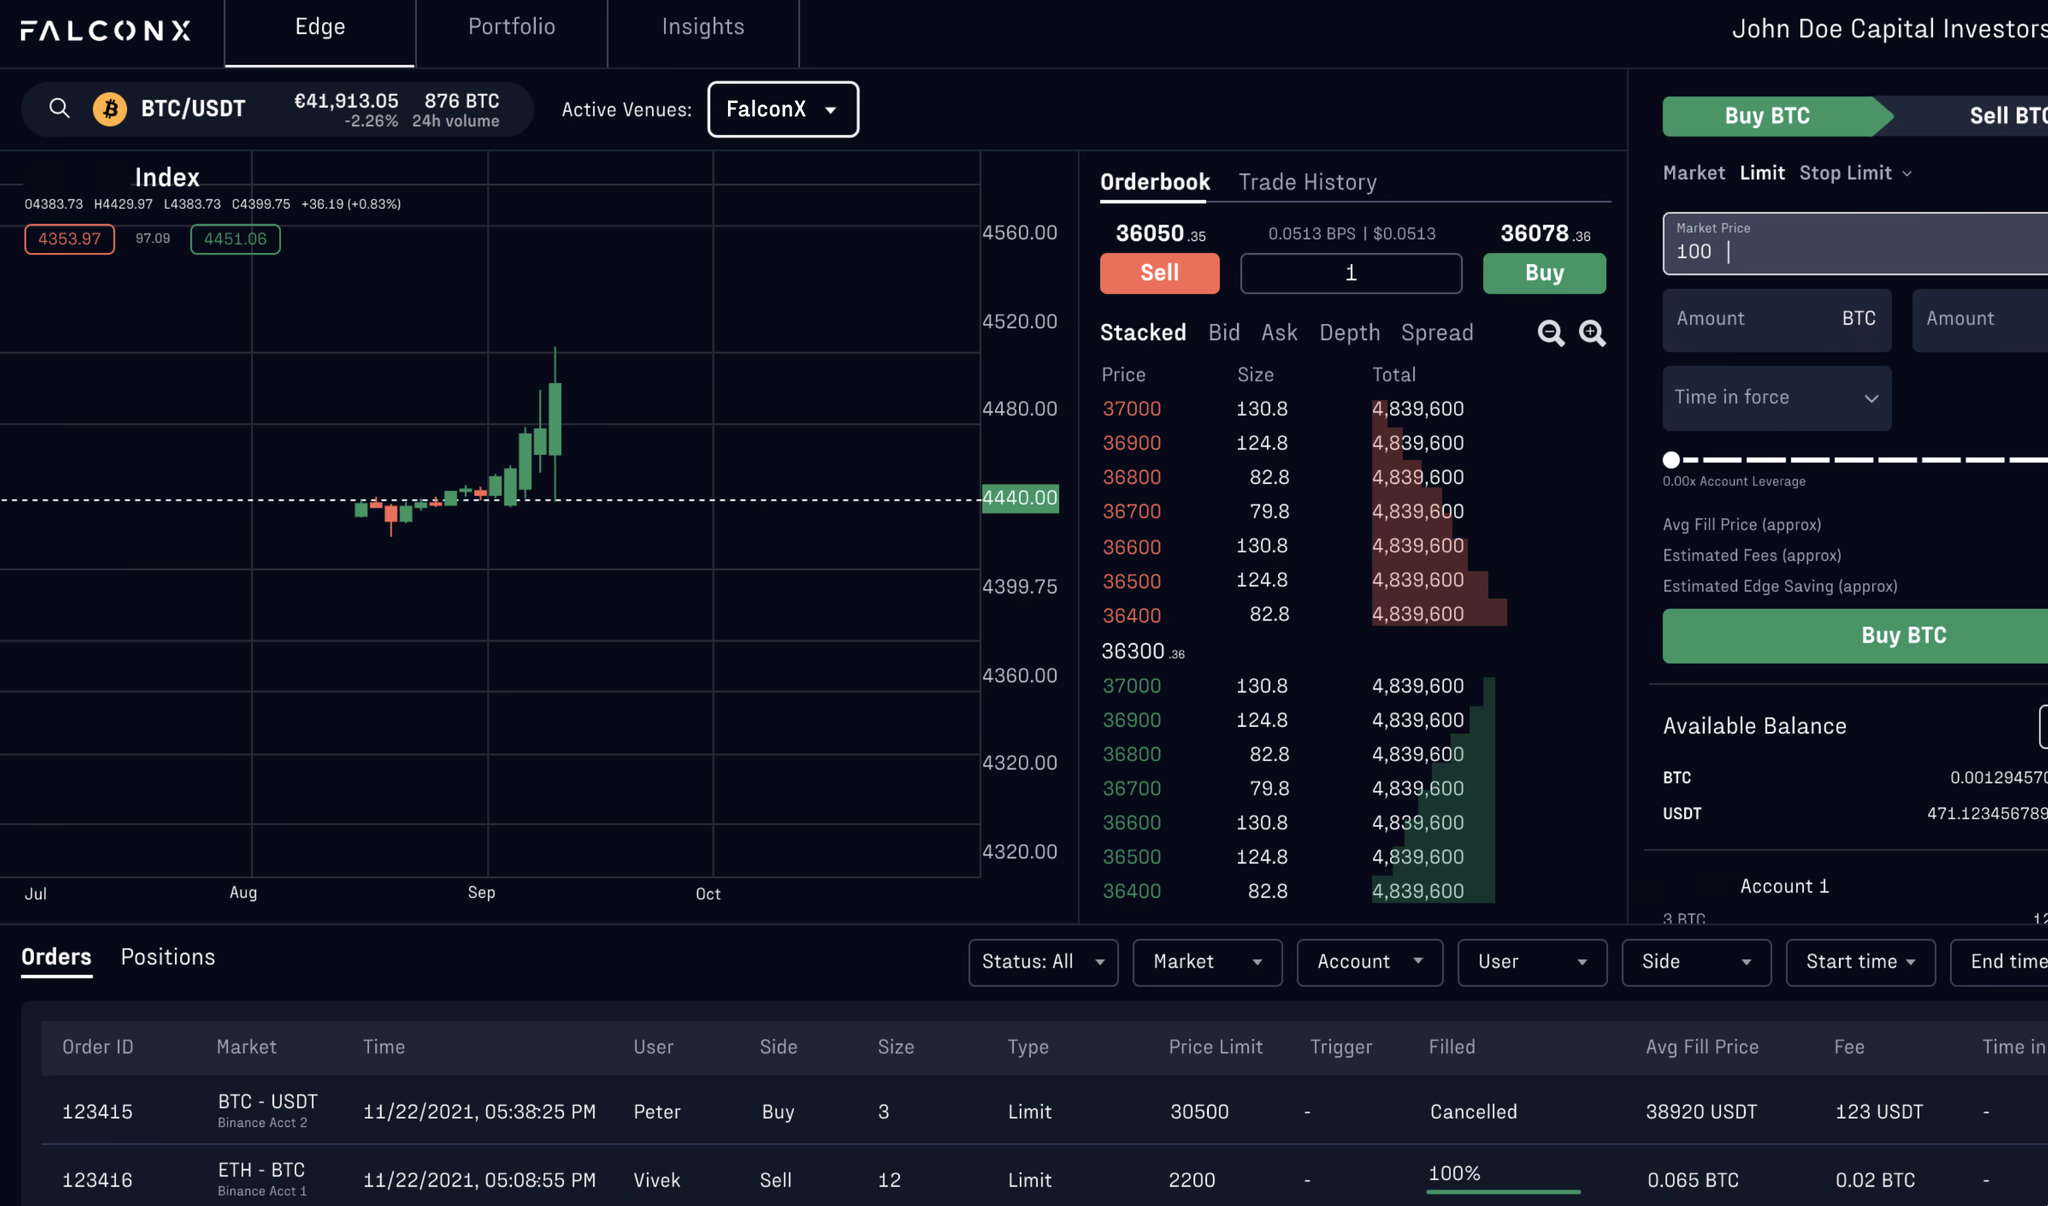Click the John Doe Capital Investors name
Screen dimensions: 2048x1206
coord(1889,29)
